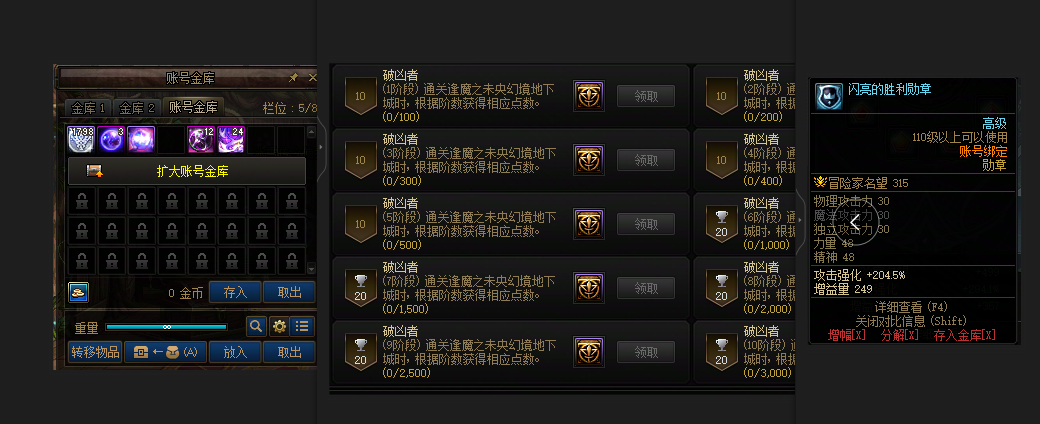Expand the side arrow on the vault's right edge
Viewport: 1040px width, 424px height.
[321, 147]
